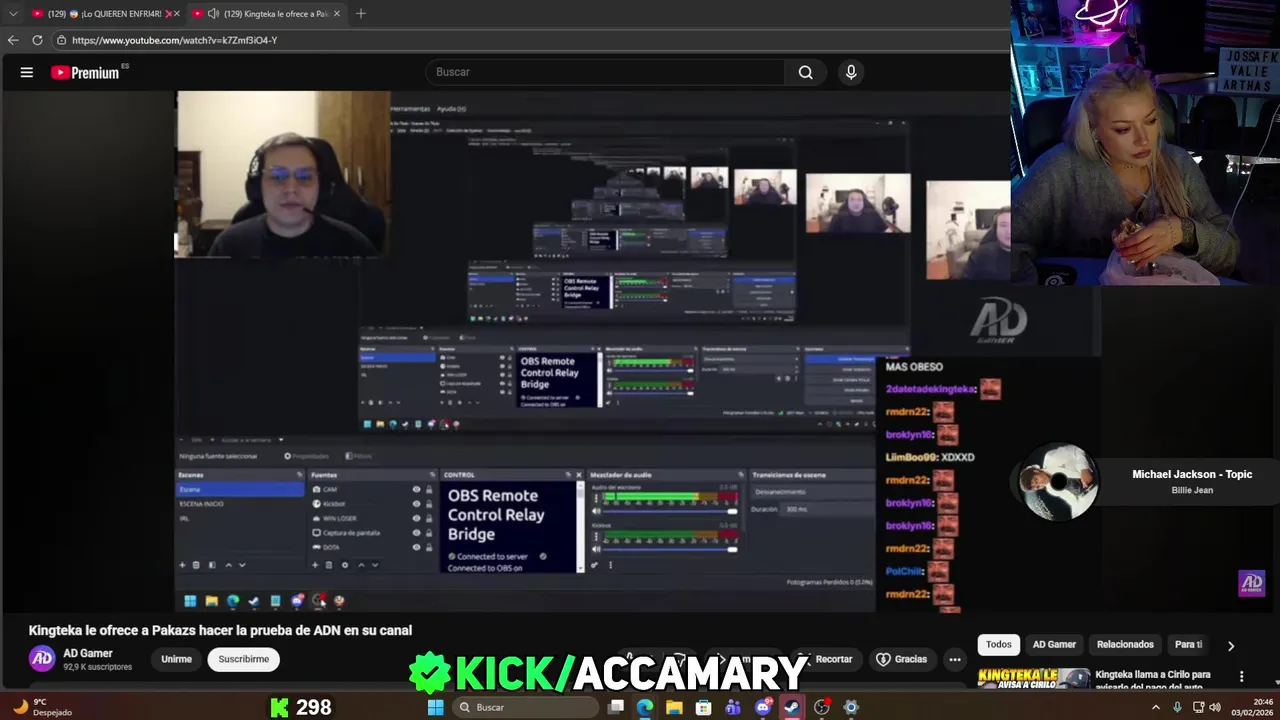The height and width of the screenshot is (720, 1280).
Task: Toggle DOTA source visibility eye in video's OBS
Action: coord(416,547)
